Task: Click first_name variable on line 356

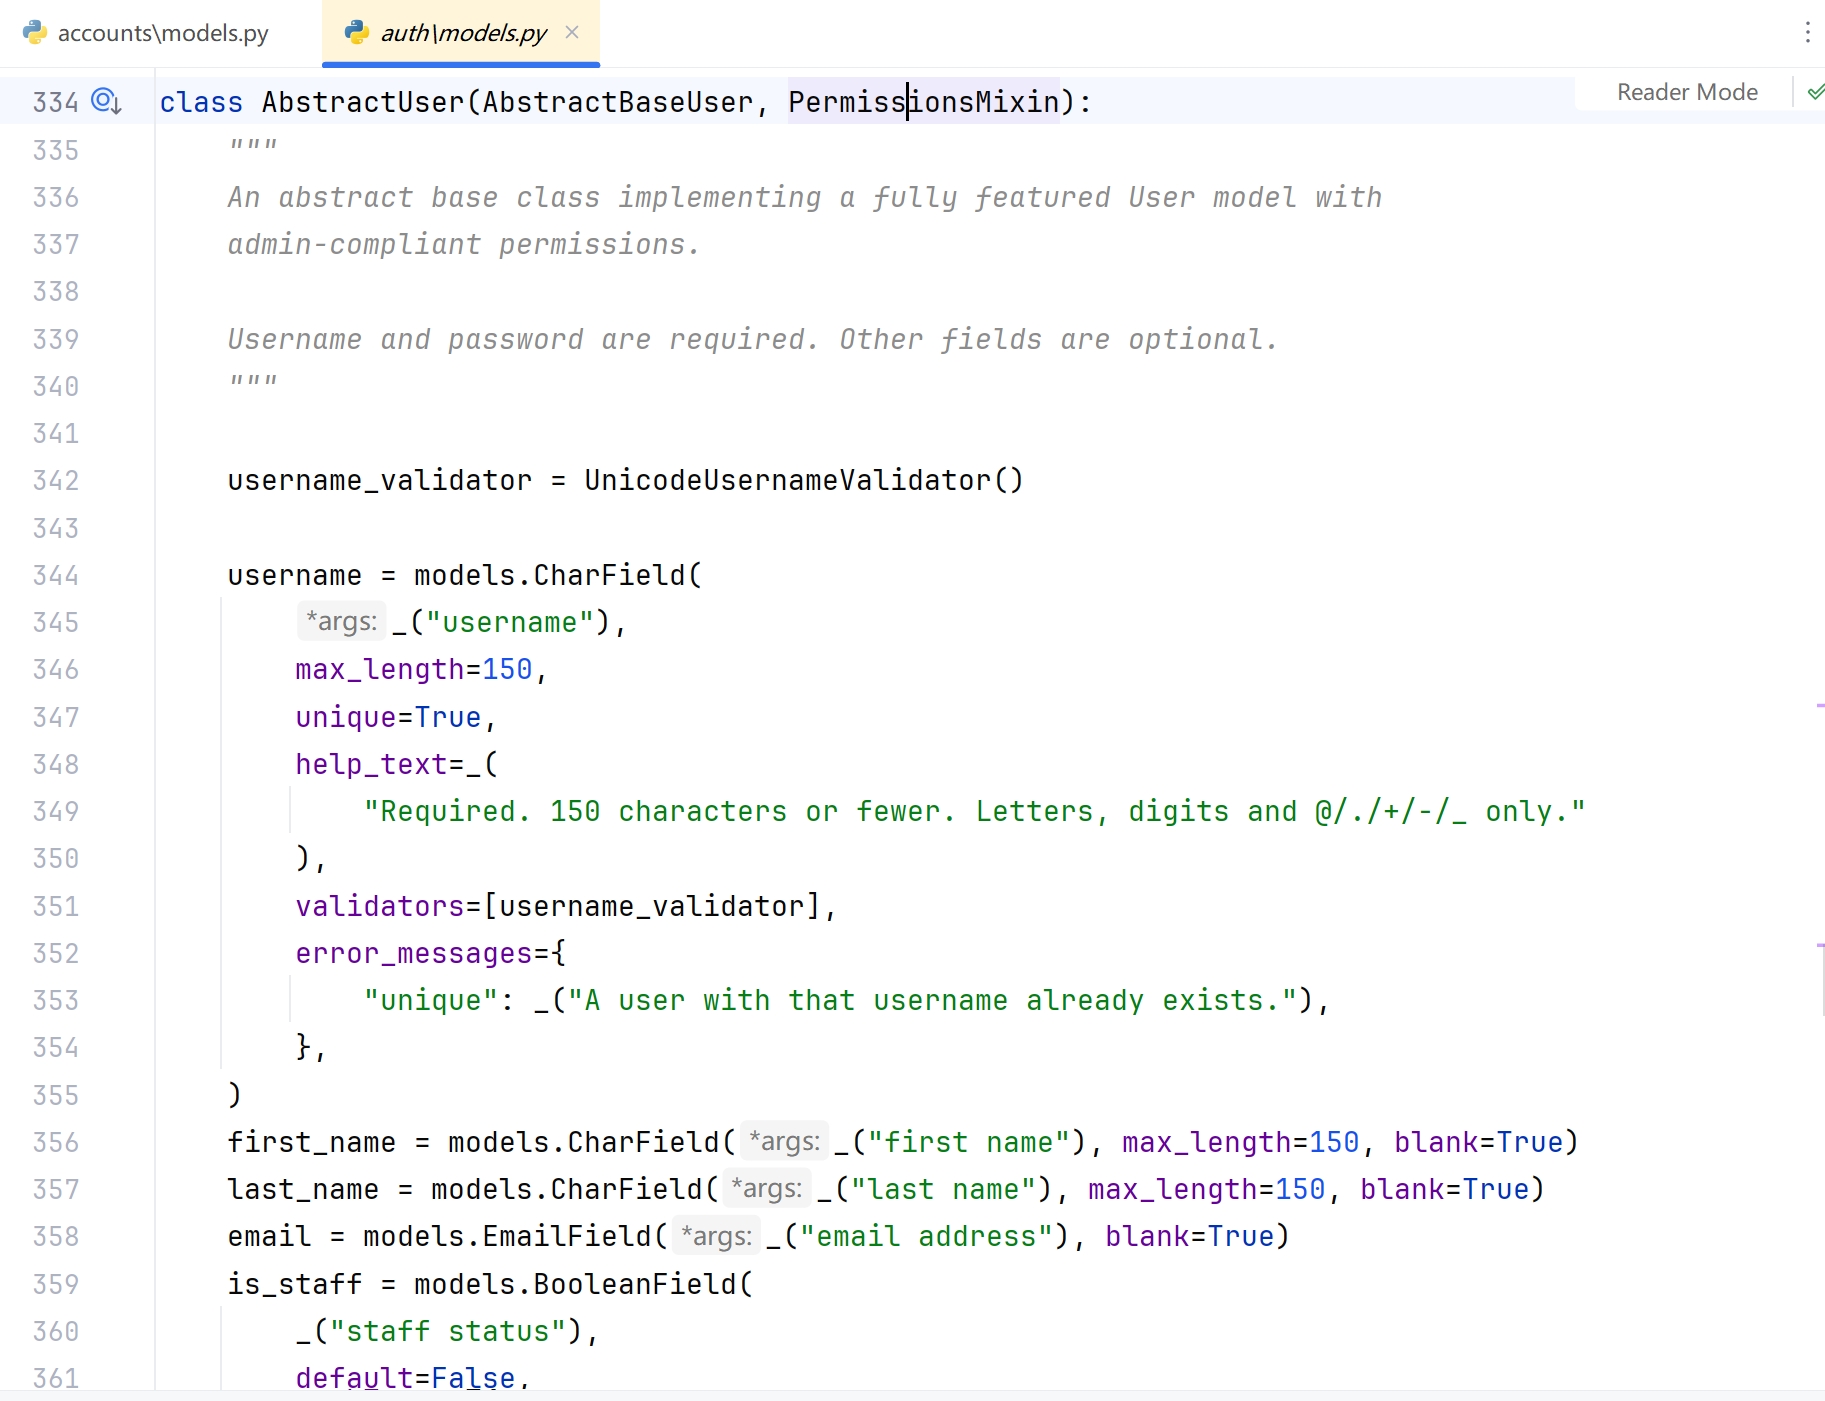Action: click(x=311, y=1142)
